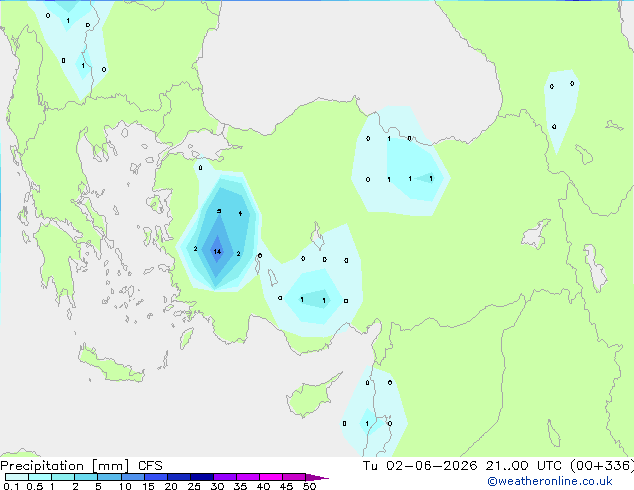This screenshot has width=634, height=490.
Task: Select the violet 30 to 35 mm swatch
Action: (x=224, y=477)
